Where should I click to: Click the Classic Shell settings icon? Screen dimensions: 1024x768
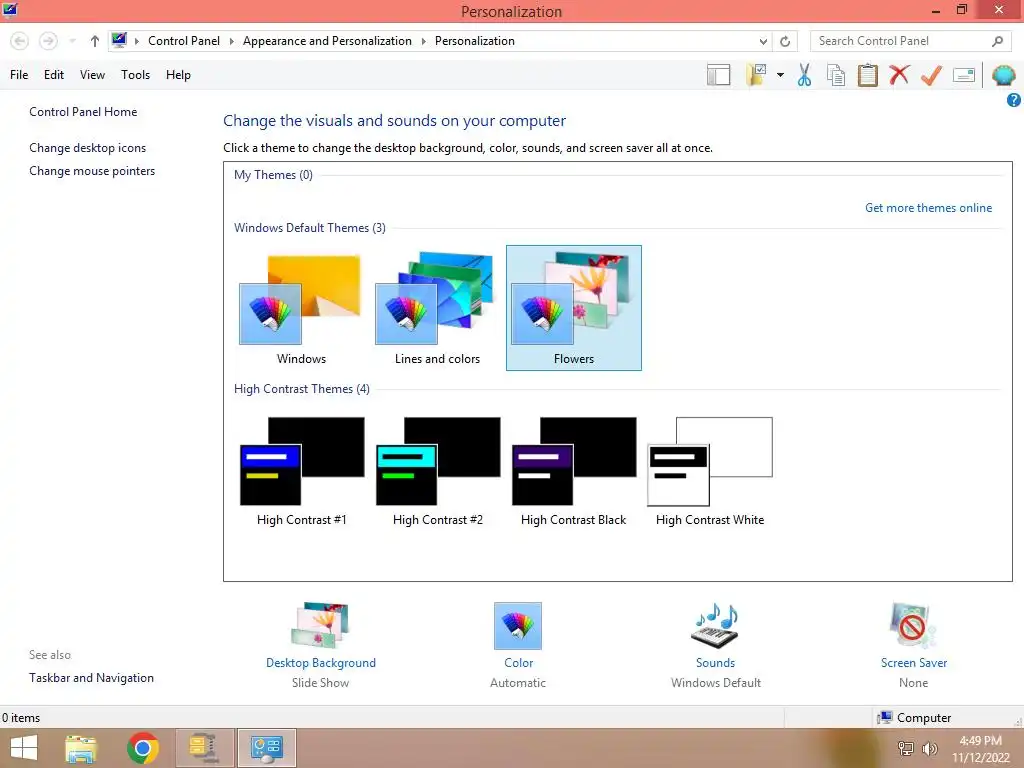(x=1004, y=75)
